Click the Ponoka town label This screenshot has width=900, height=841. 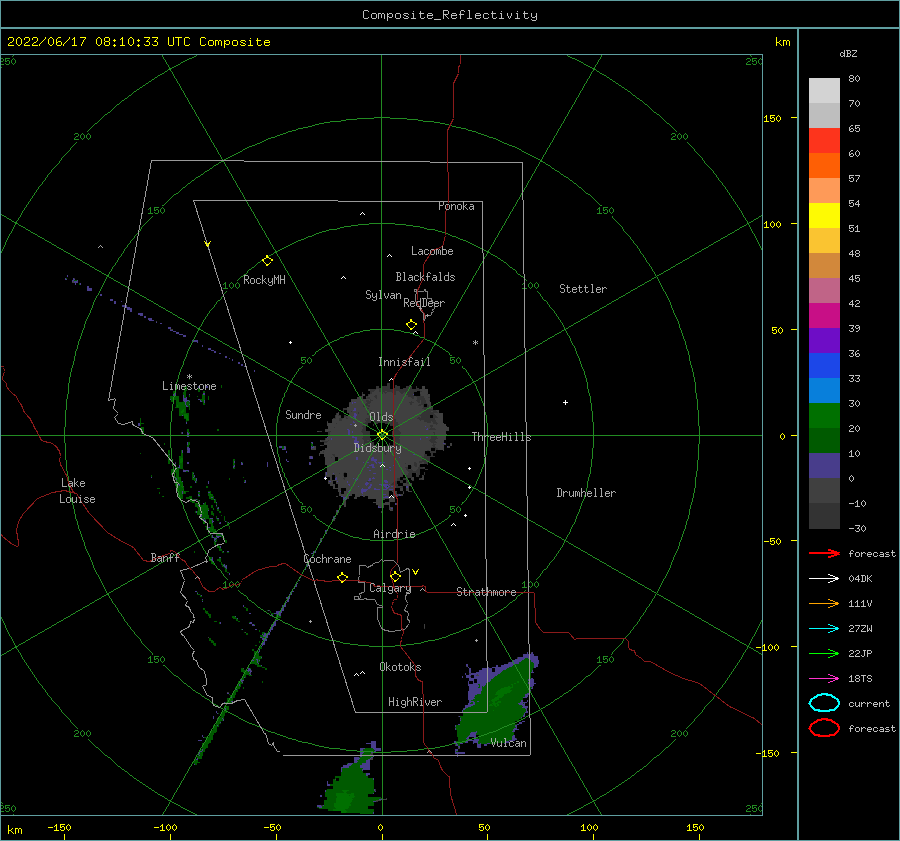(x=456, y=206)
